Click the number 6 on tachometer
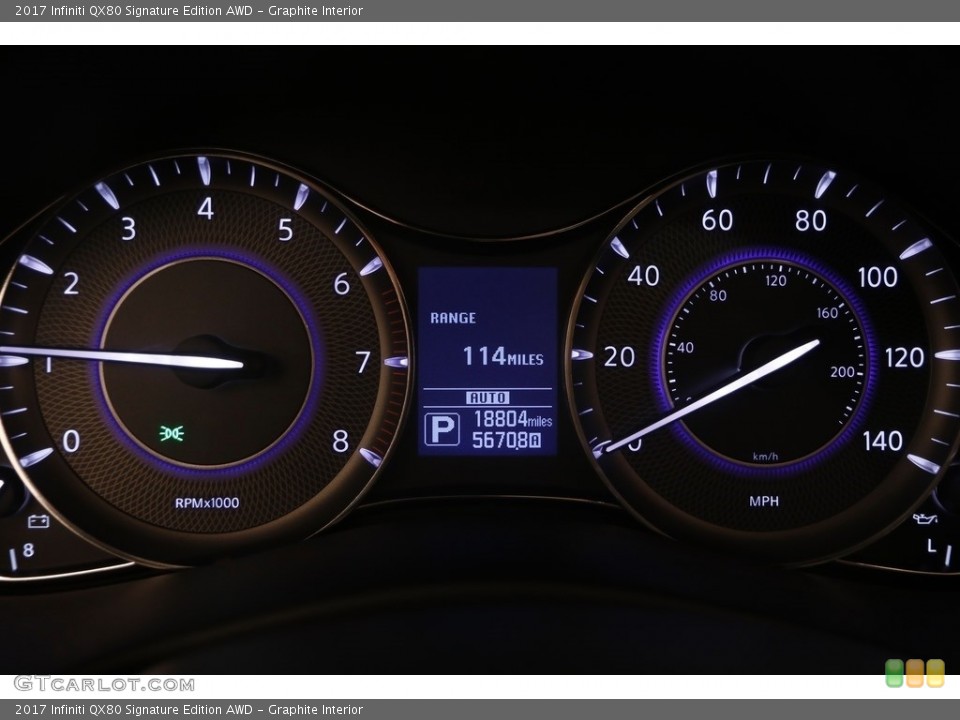960x720 pixels. [x=342, y=284]
